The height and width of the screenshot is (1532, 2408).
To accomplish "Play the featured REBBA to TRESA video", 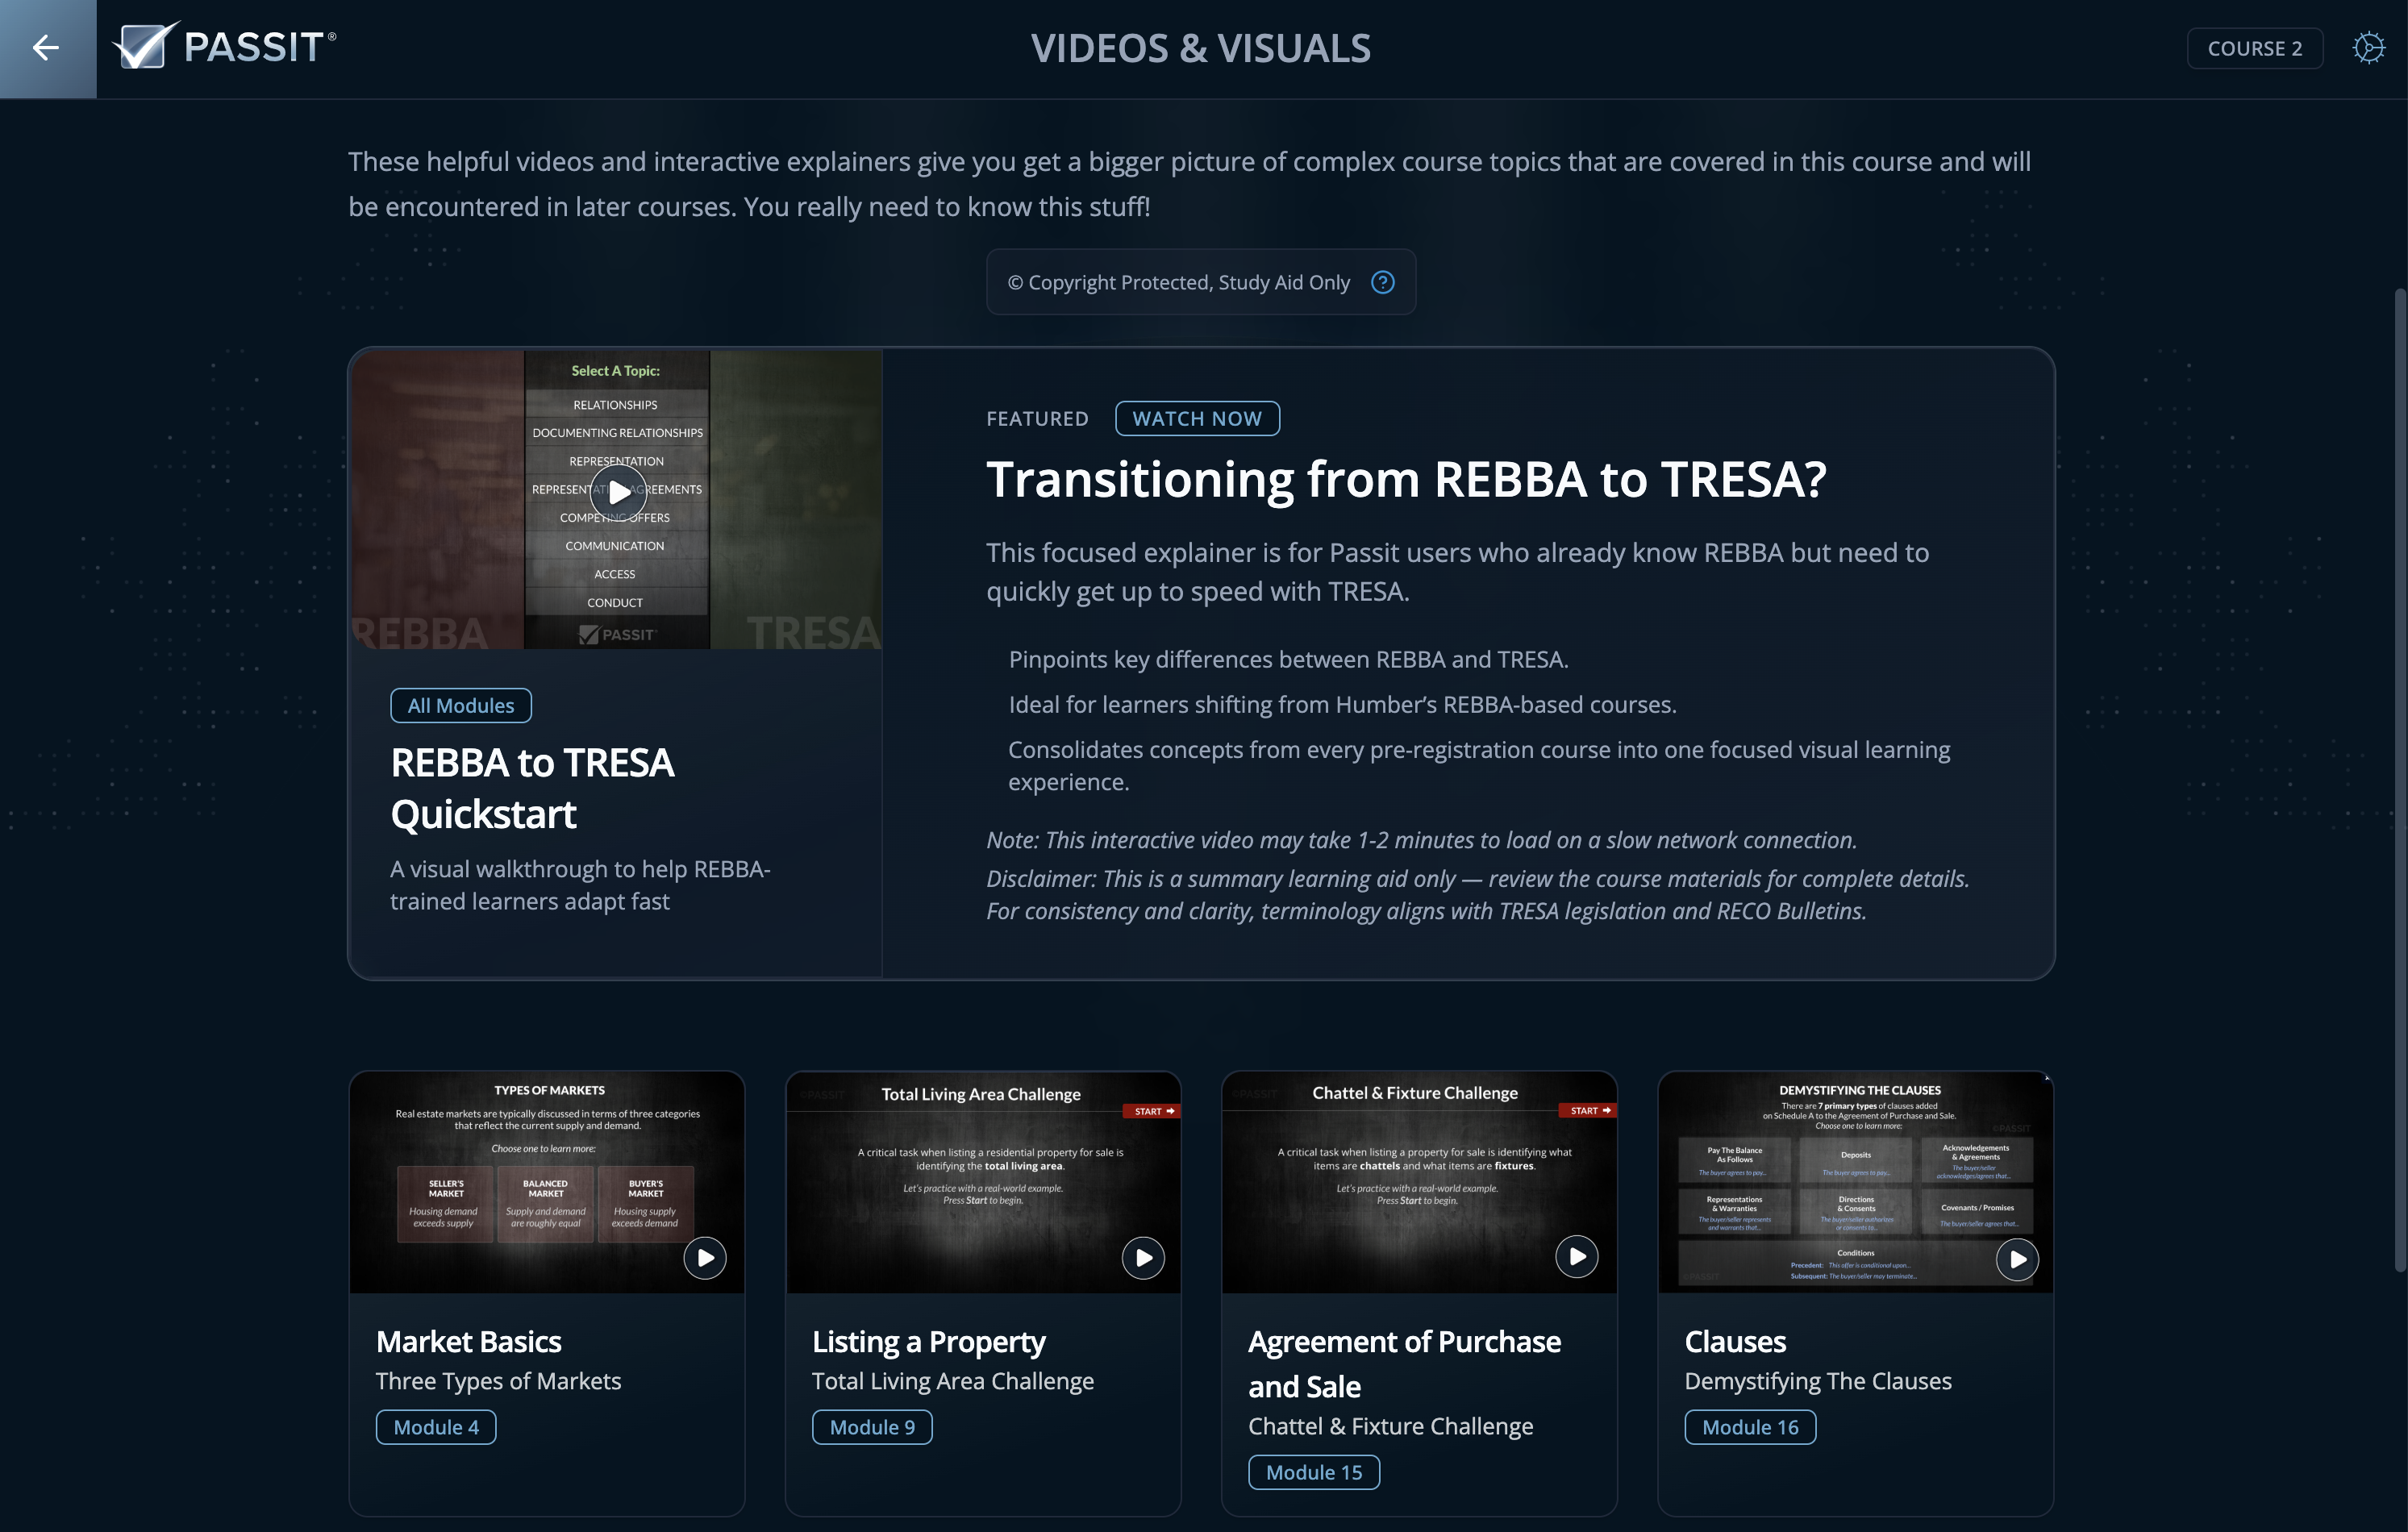I will pos(618,492).
